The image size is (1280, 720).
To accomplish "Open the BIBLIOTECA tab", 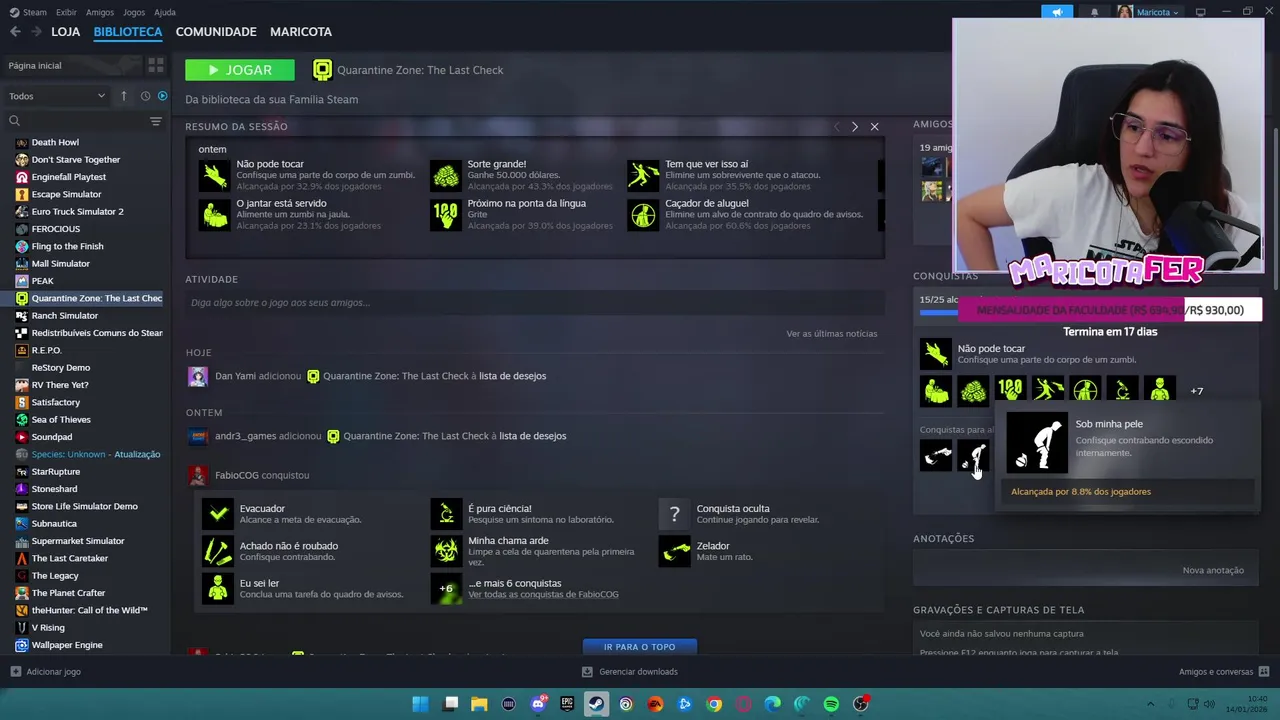I will [x=128, y=32].
